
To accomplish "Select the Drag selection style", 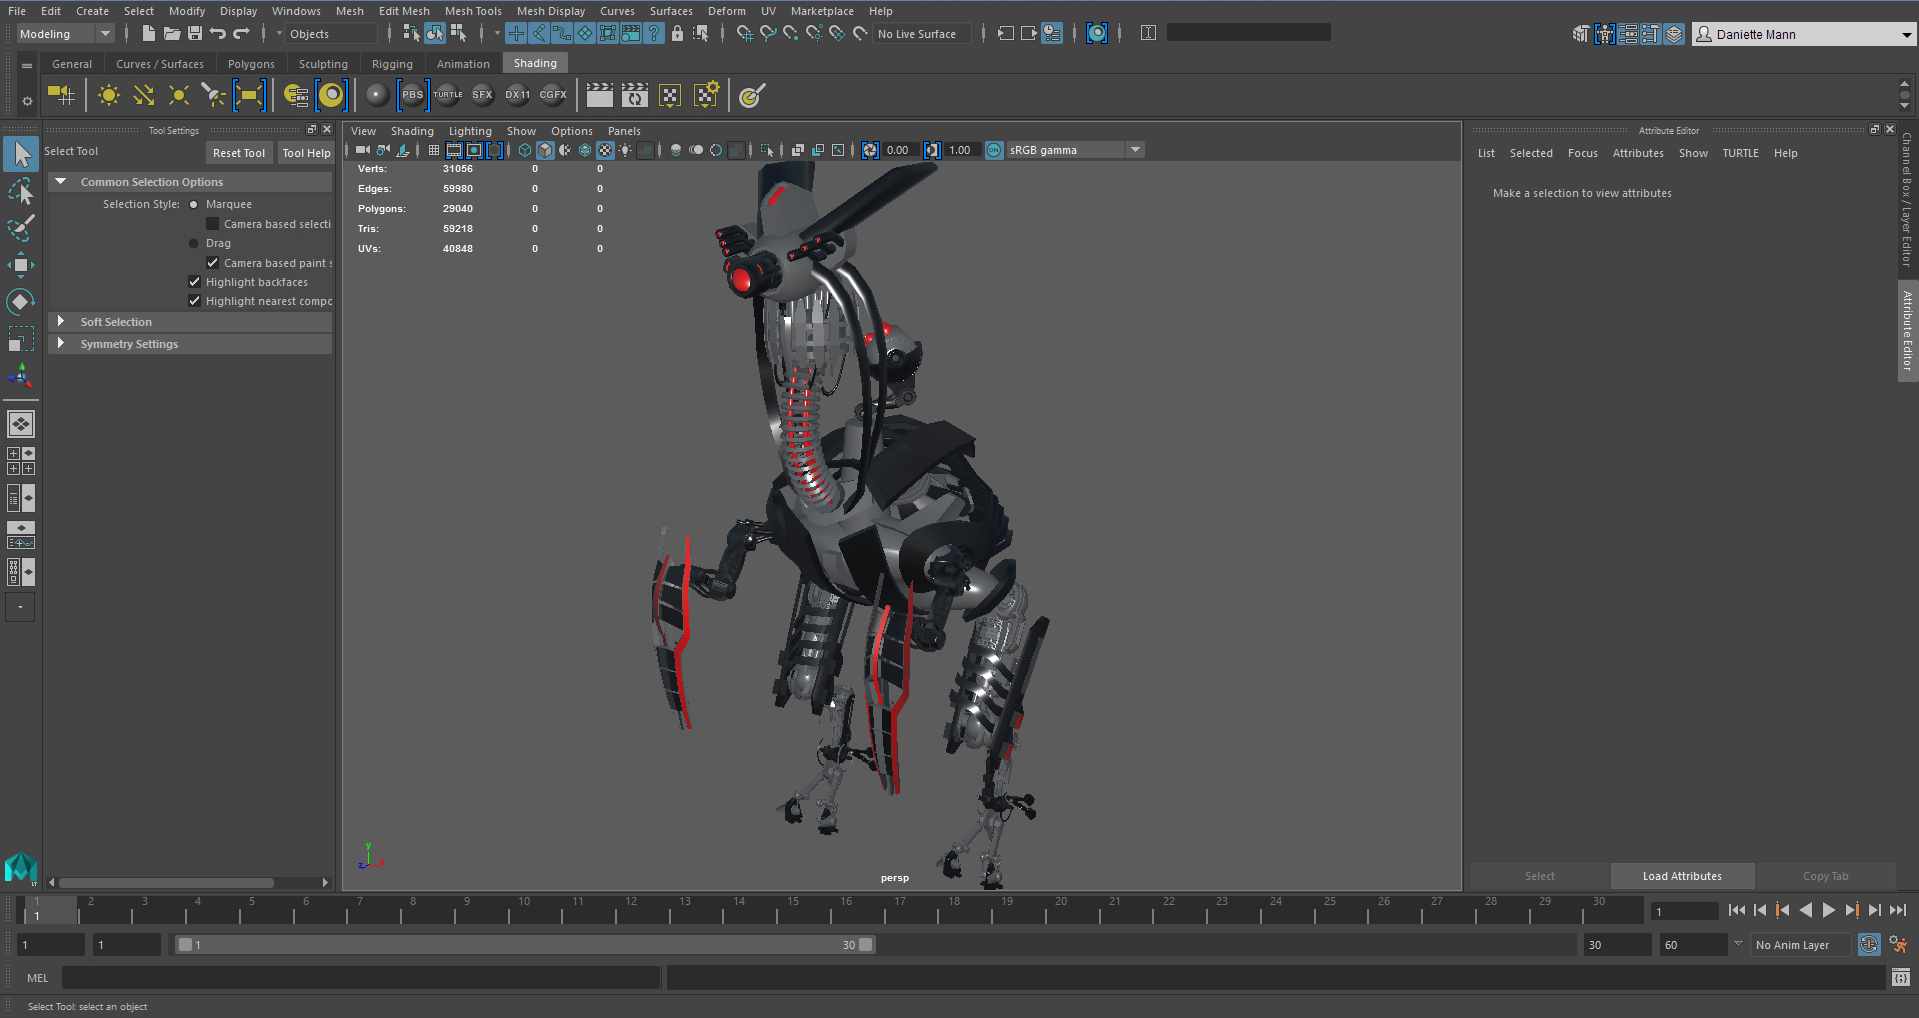I will click(194, 243).
